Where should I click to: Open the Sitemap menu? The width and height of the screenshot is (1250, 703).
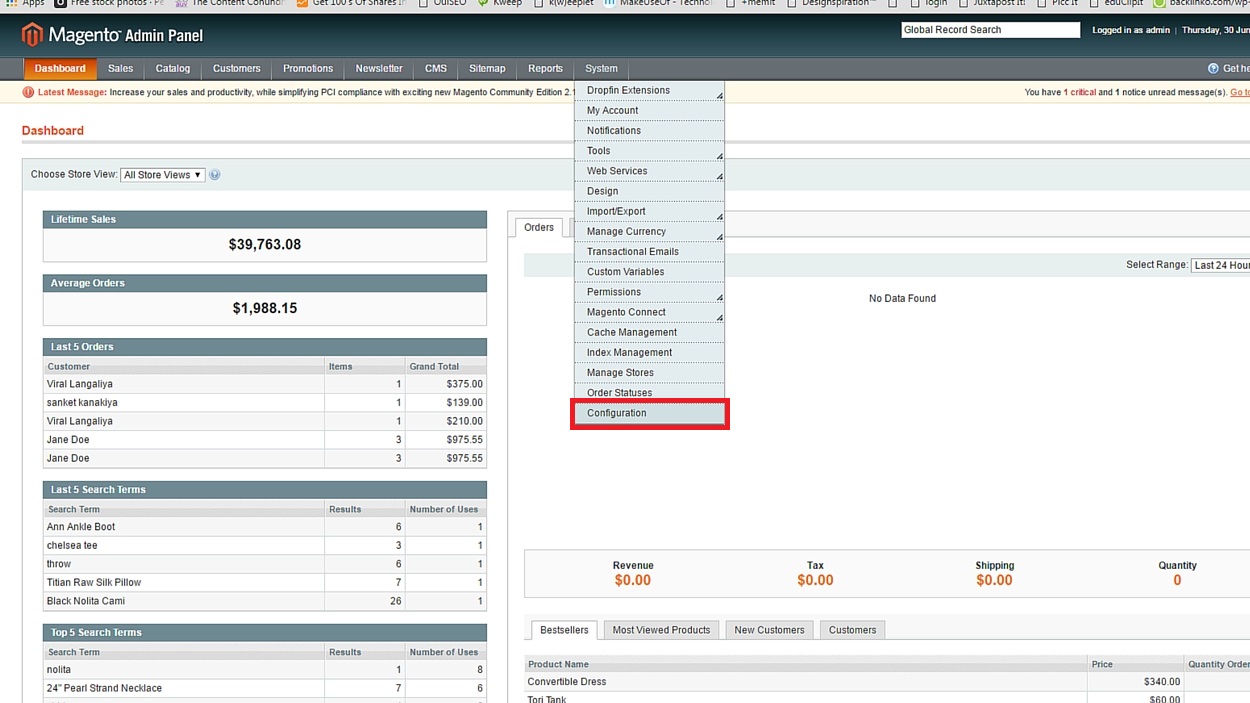point(487,69)
